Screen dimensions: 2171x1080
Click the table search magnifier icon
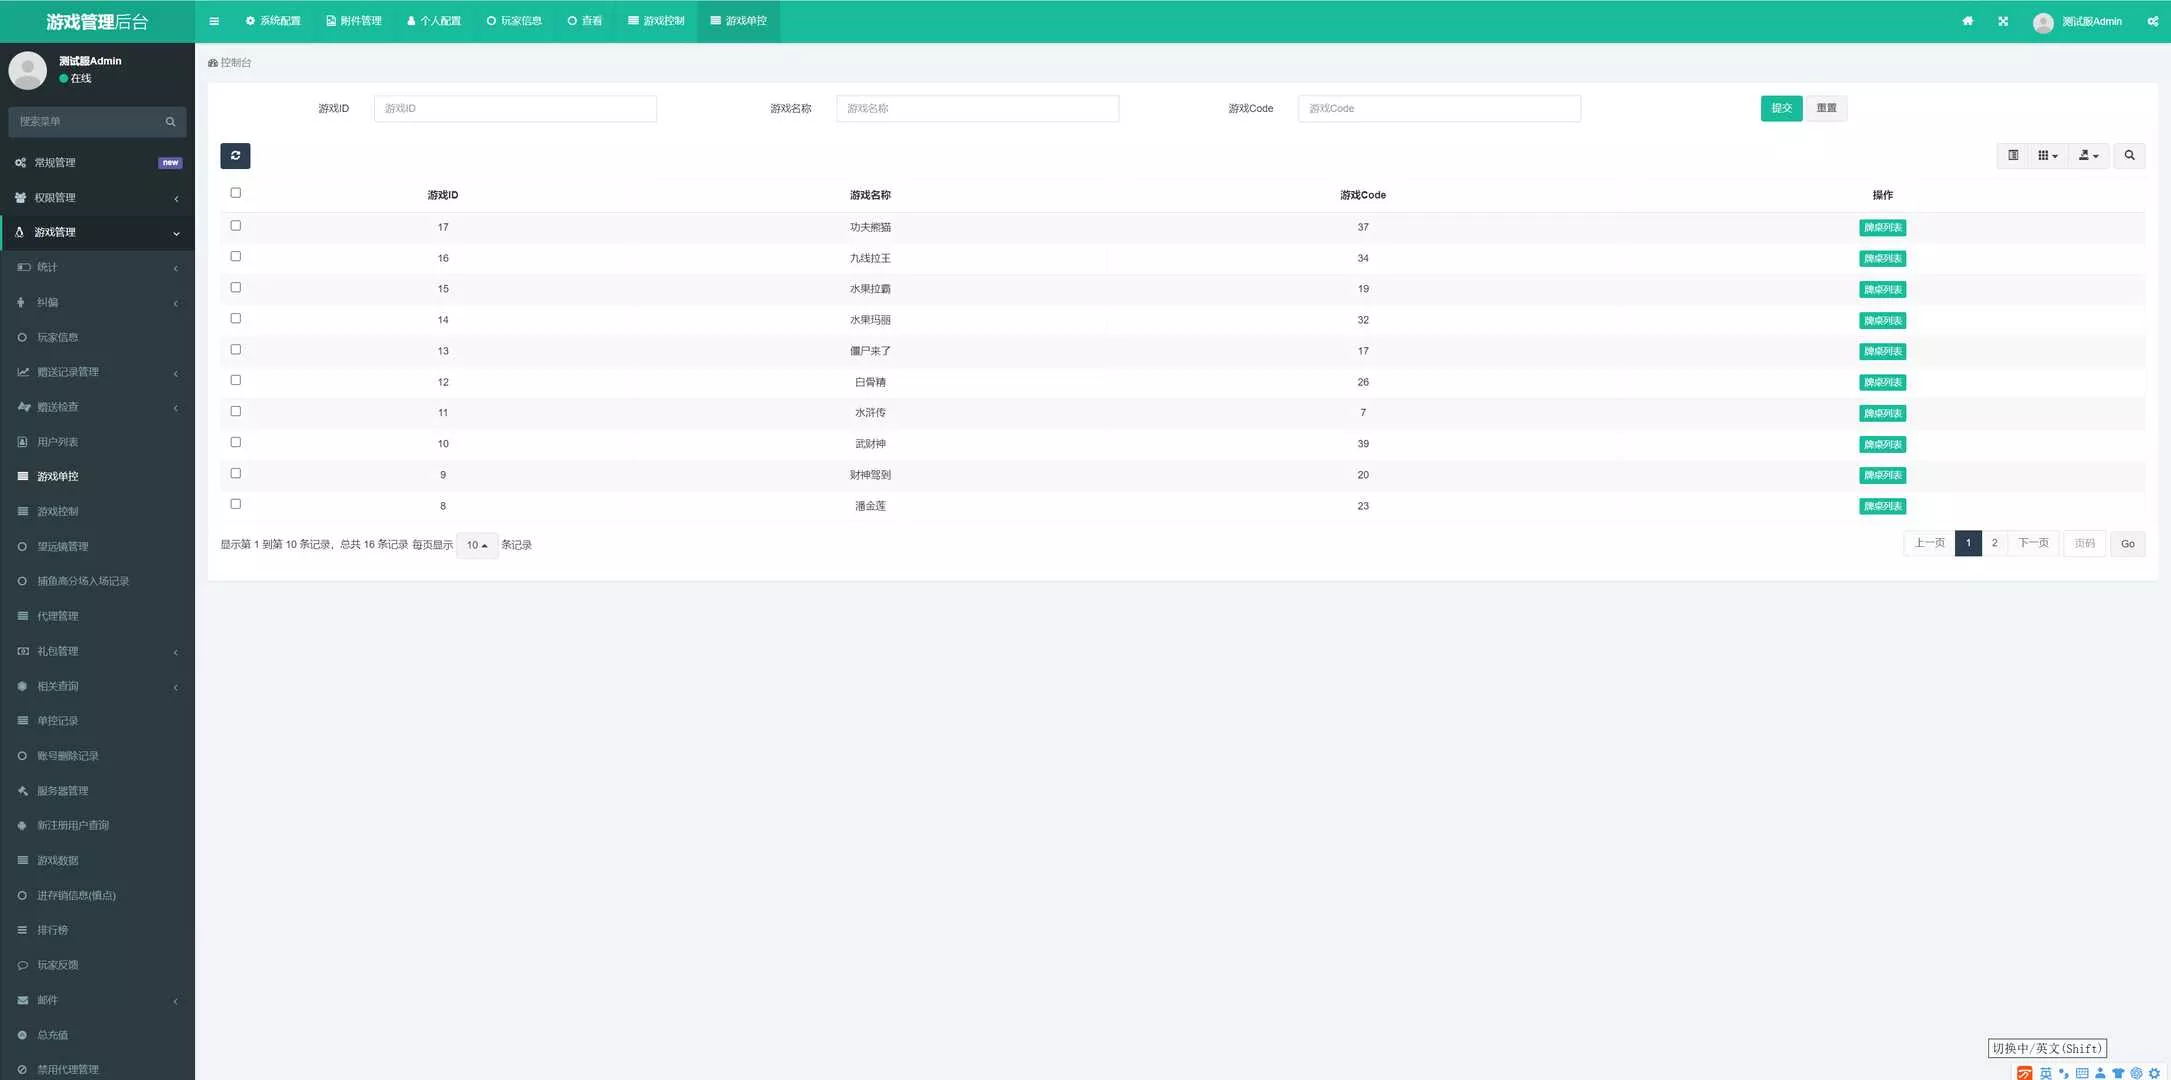[2129, 156]
